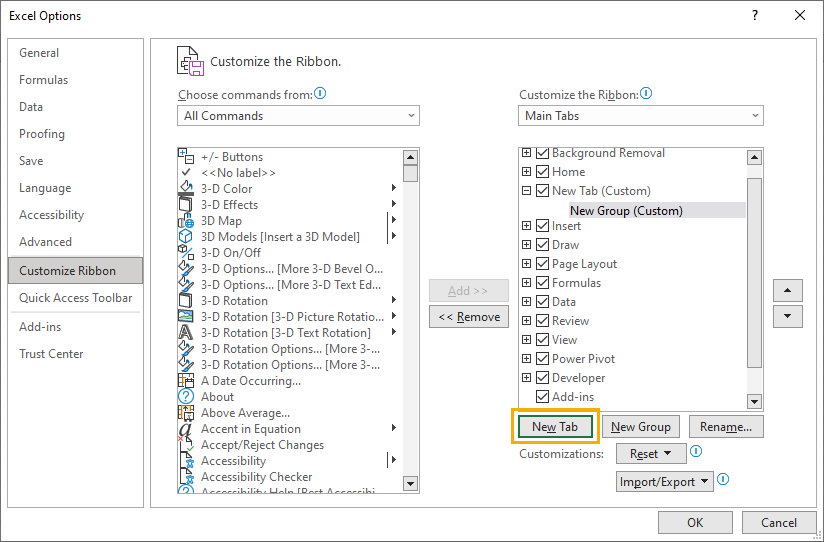
Task: Click the Accent in Equation icon
Action: [186, 428]
